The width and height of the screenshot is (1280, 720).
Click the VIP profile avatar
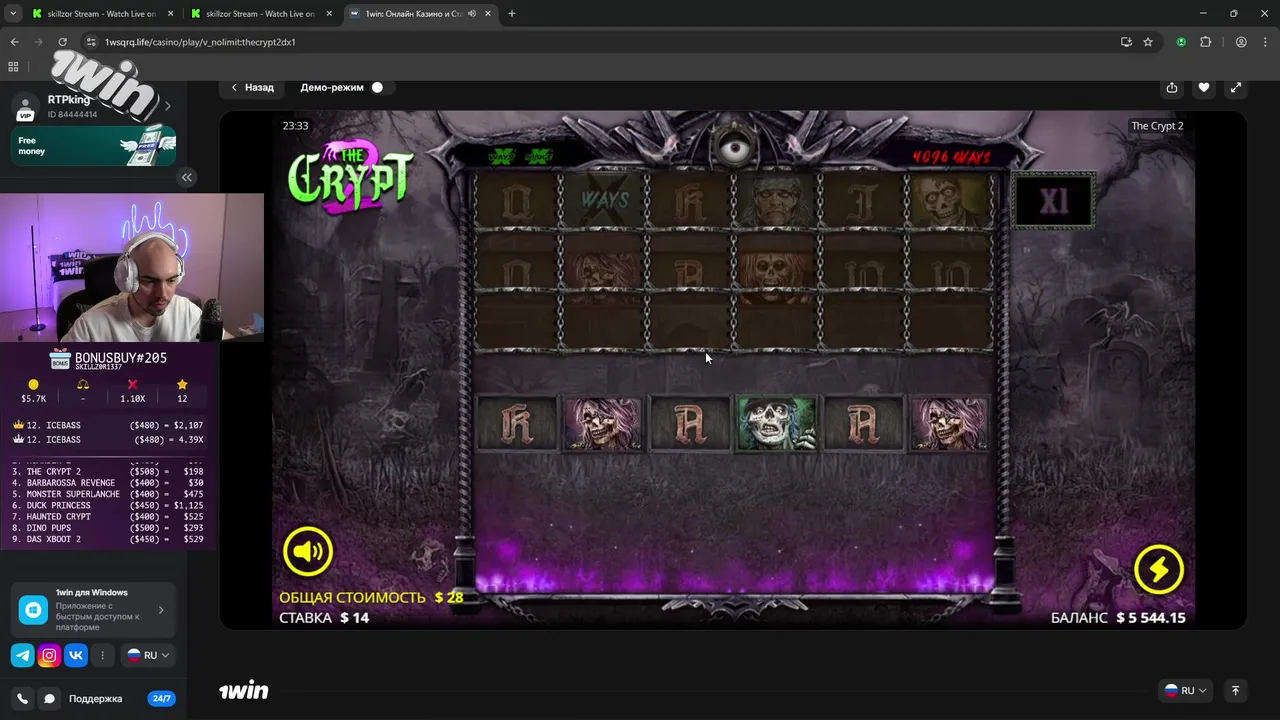click(25, 107)
